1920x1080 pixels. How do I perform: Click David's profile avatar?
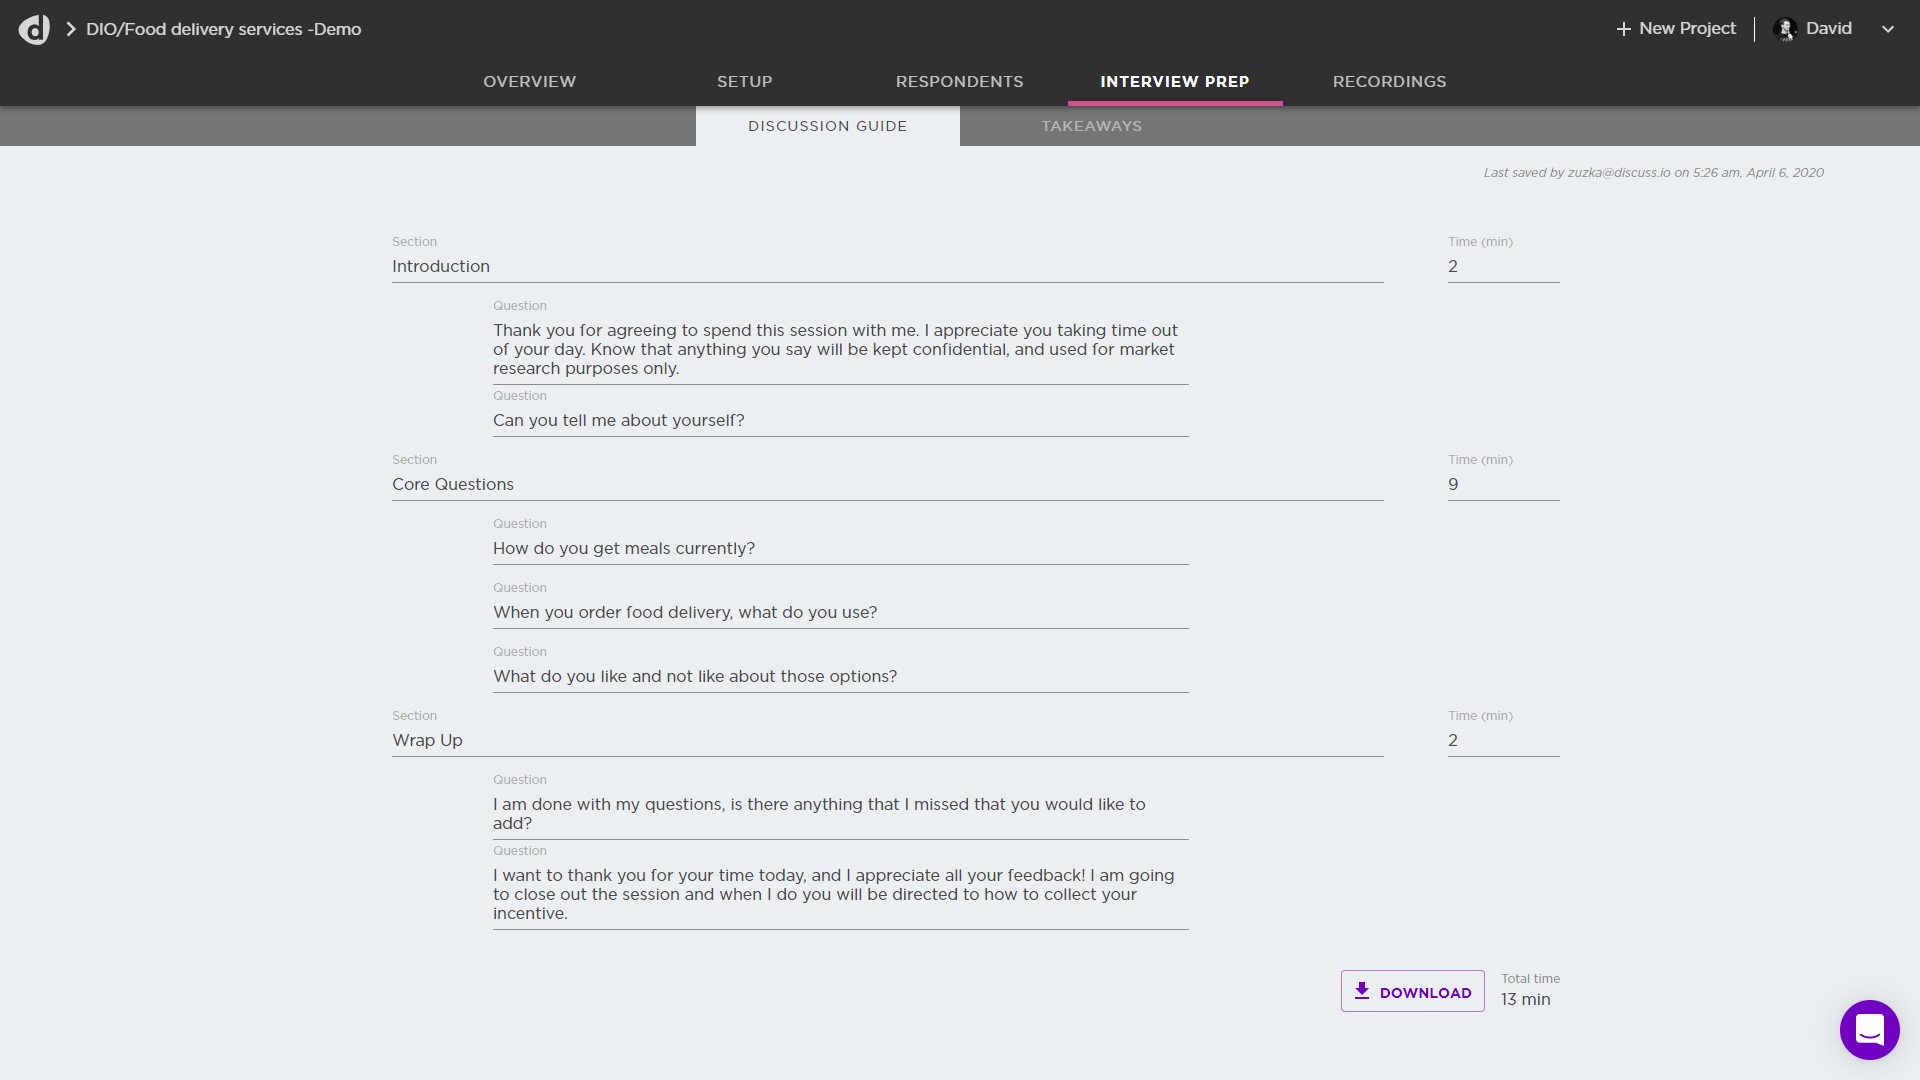(x=1786, y=28)
